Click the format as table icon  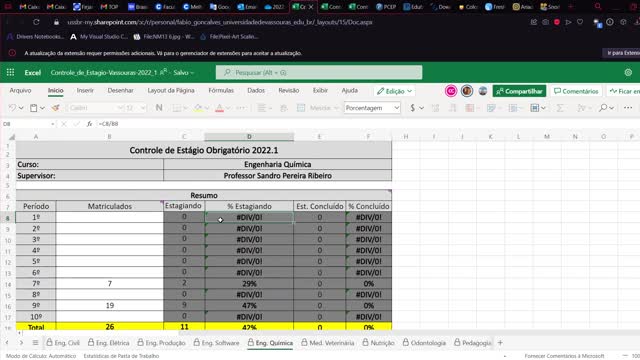(491, 108)
